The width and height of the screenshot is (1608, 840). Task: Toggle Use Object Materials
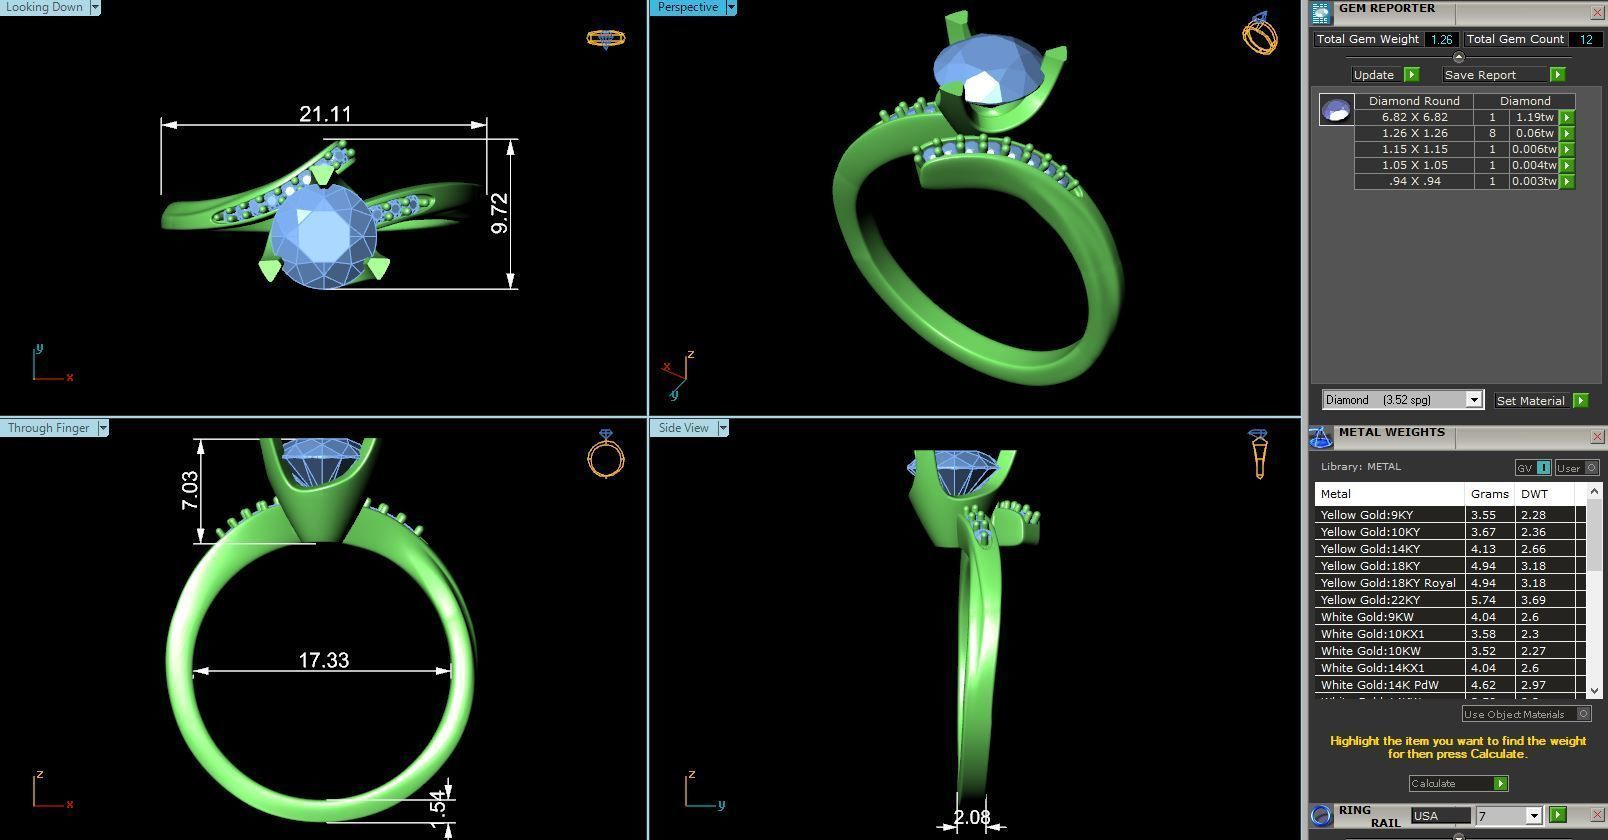pyautogui.click(x=1526, y=714)
